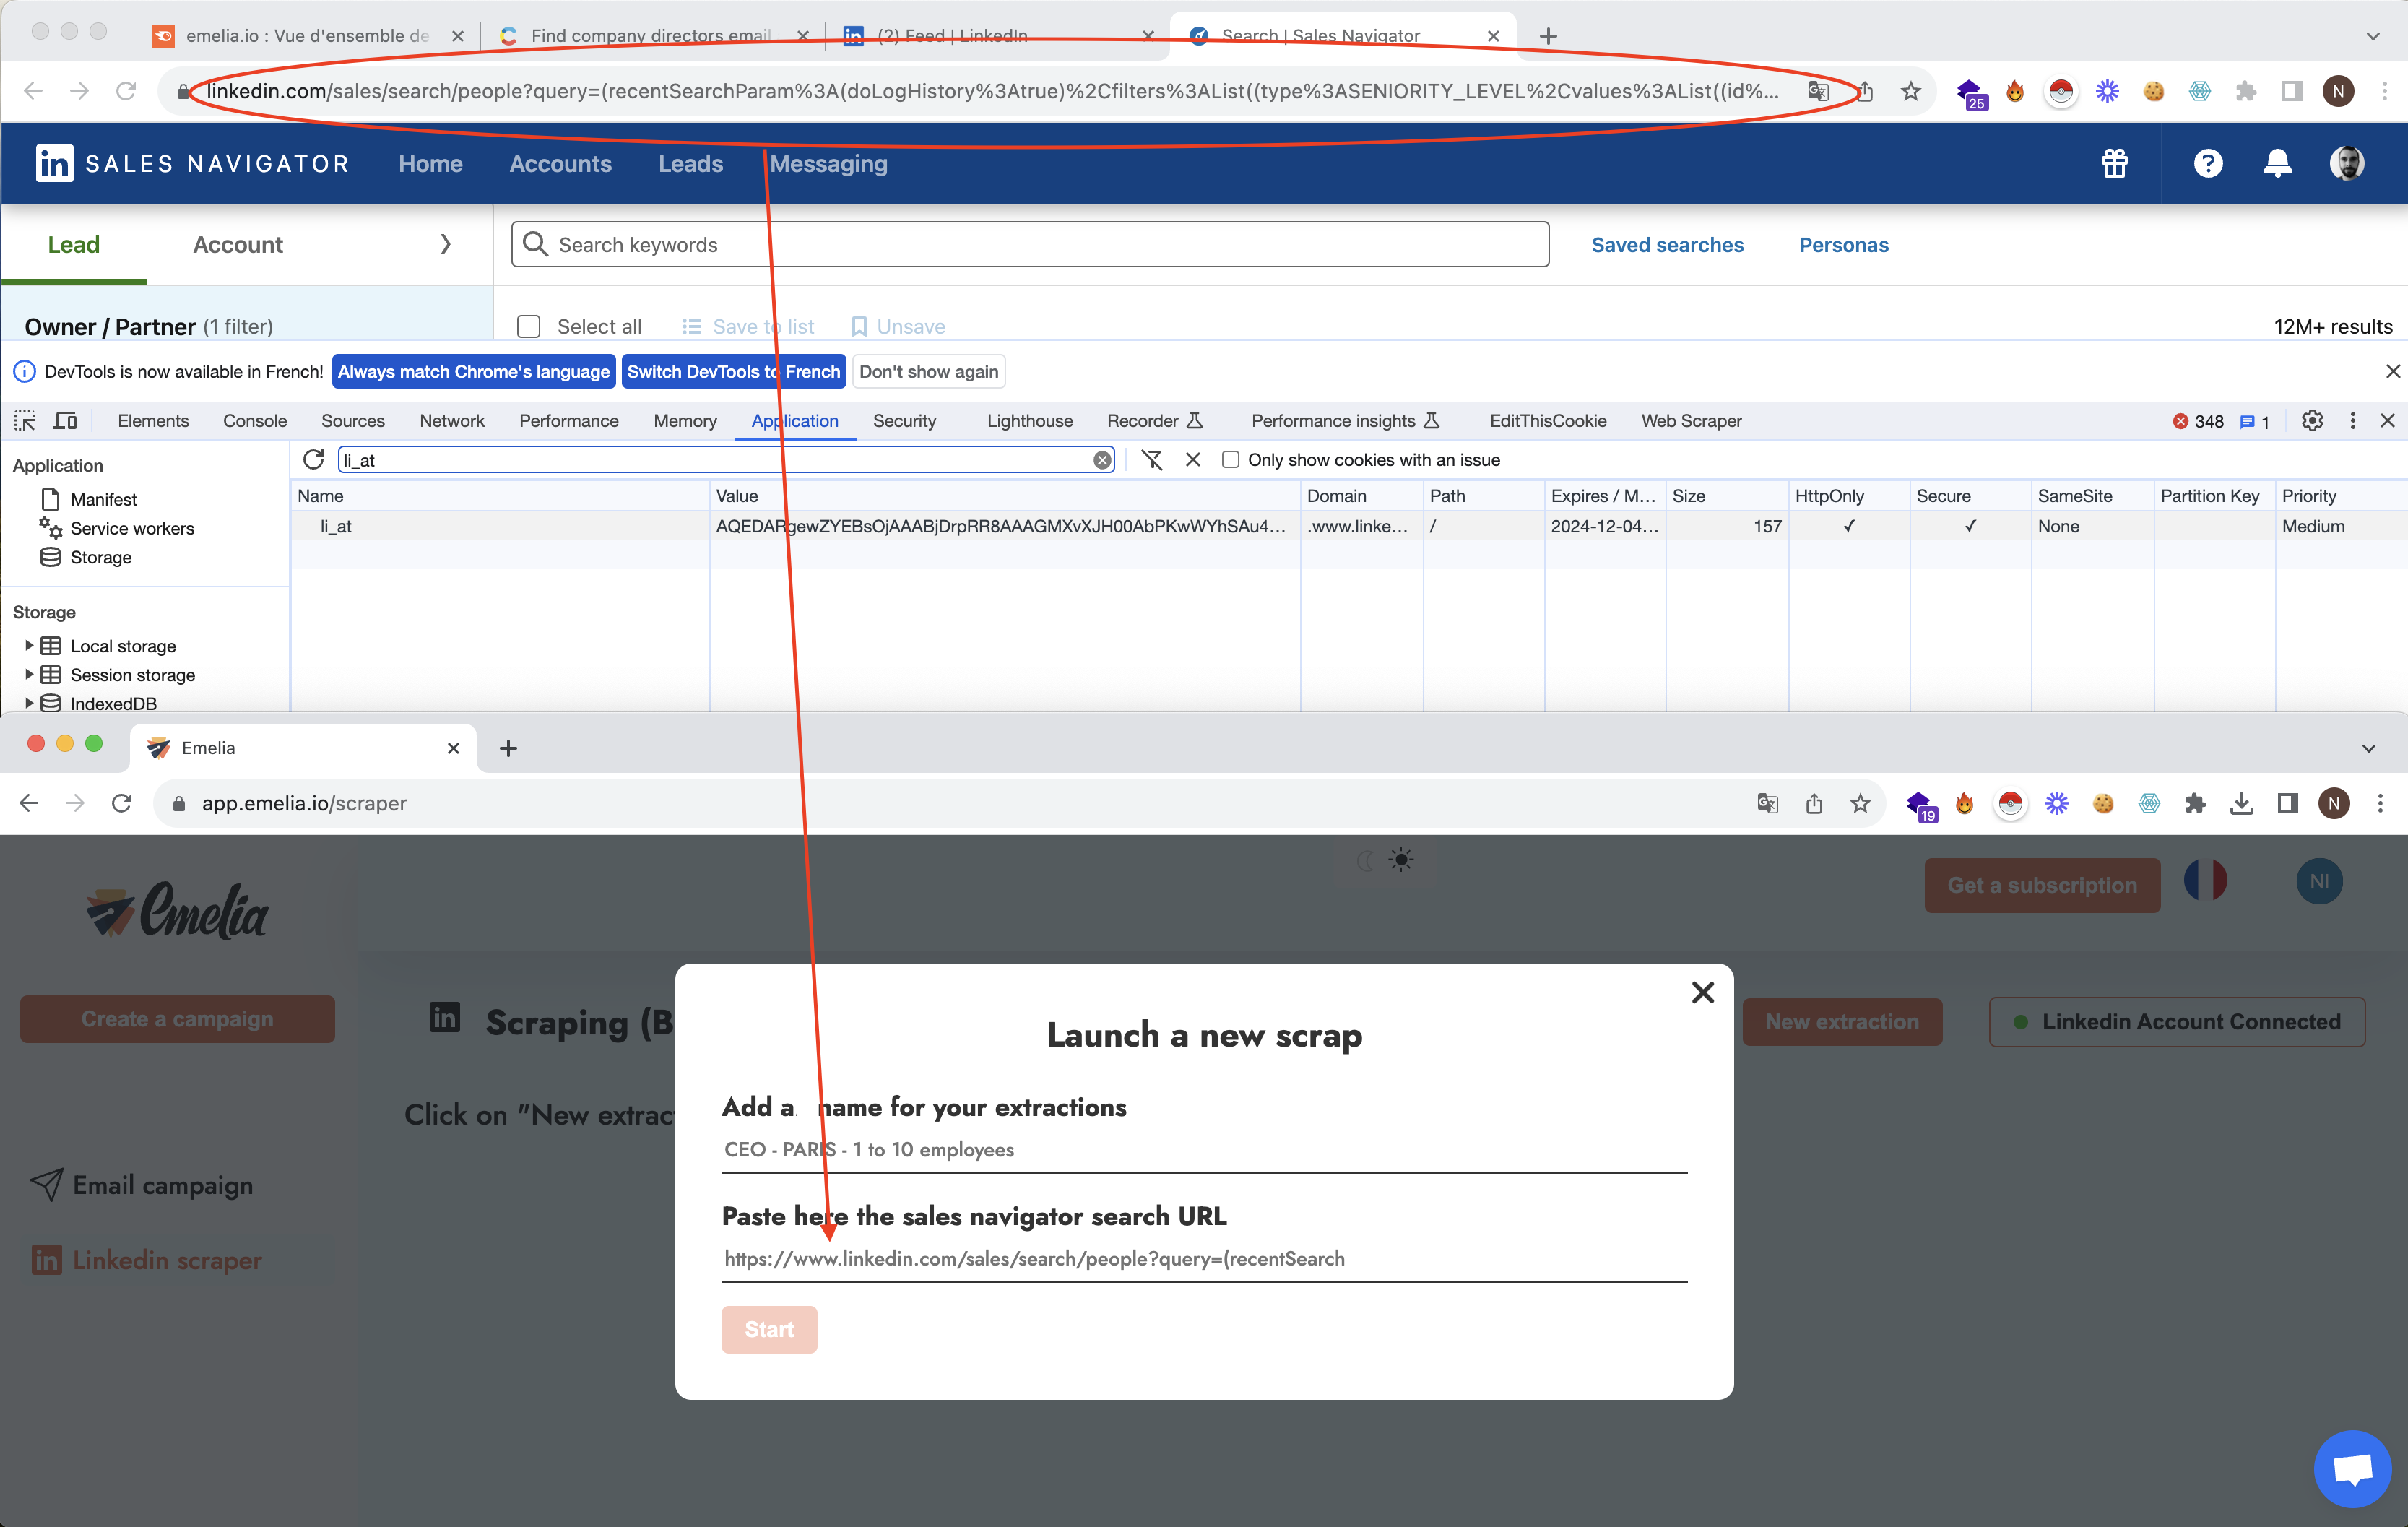Open Saved searches link
Viewport: 2408px width, 1527px height.
click(x=1667, y=245)
